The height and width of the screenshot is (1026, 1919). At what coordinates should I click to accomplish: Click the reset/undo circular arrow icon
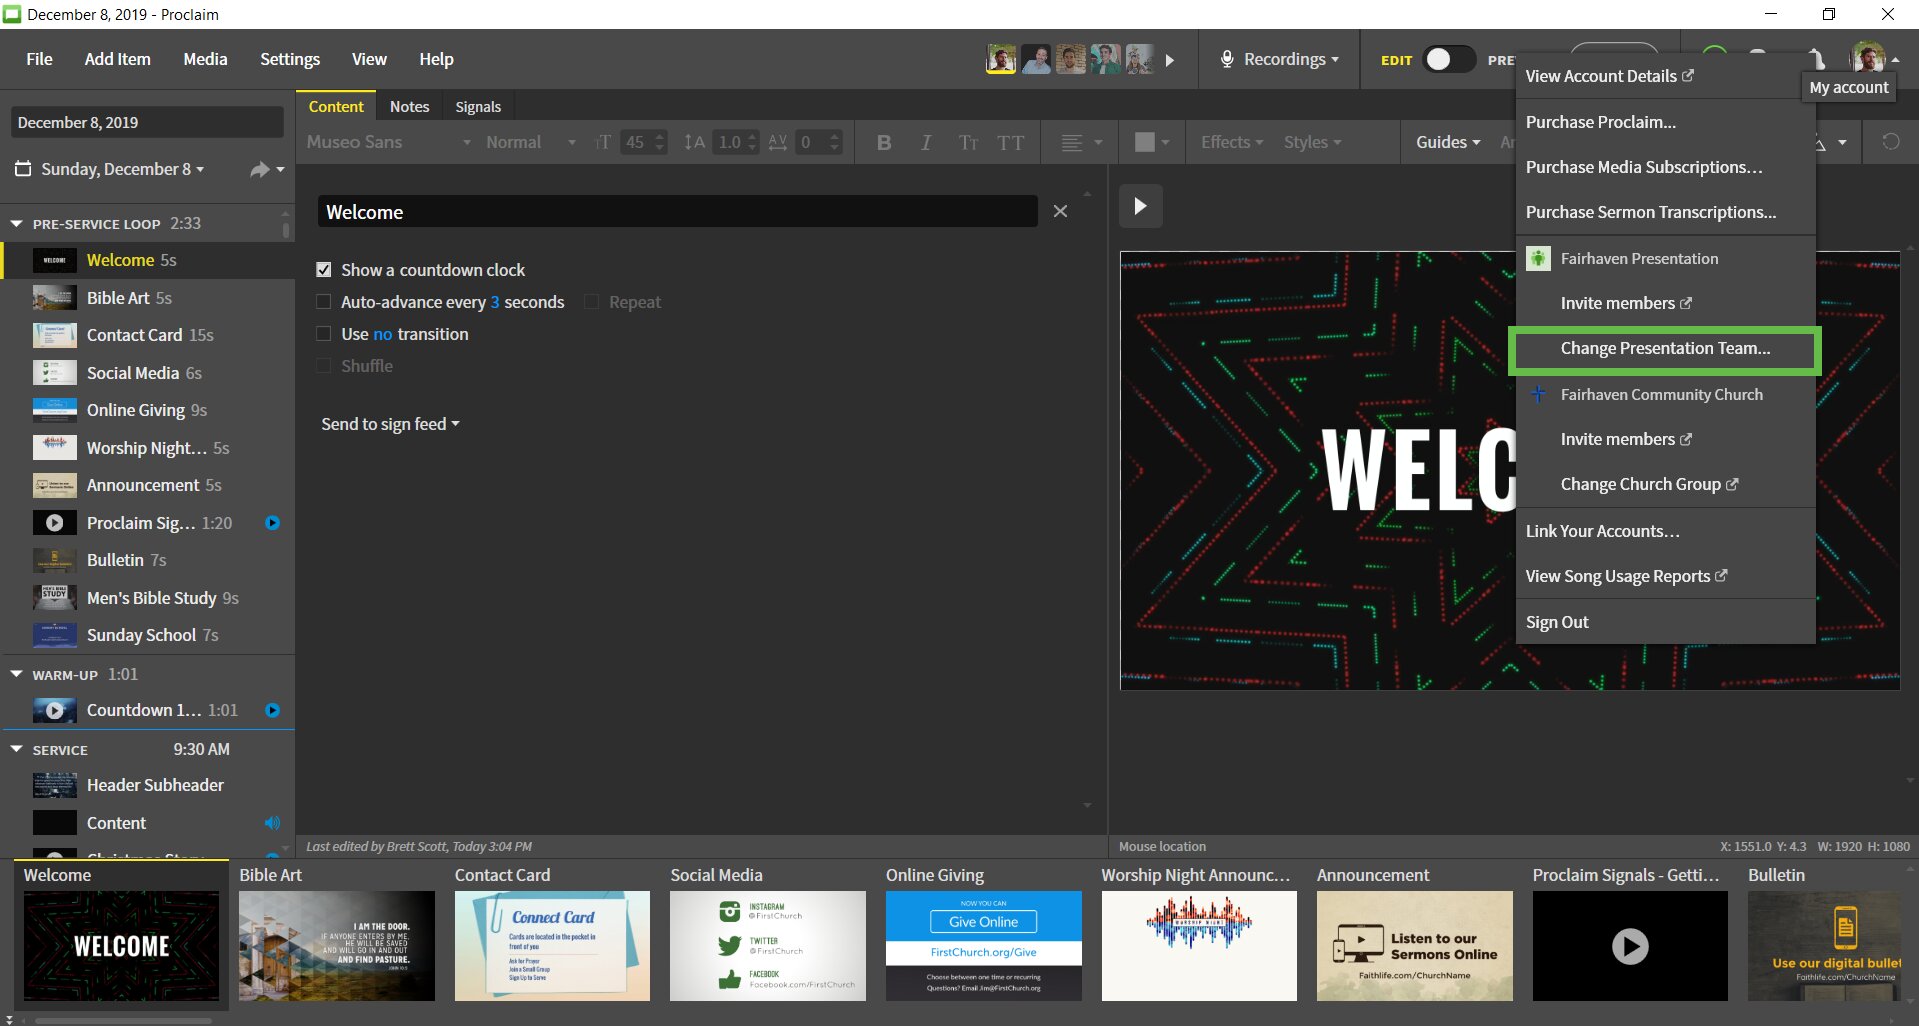coord(1890,142)
